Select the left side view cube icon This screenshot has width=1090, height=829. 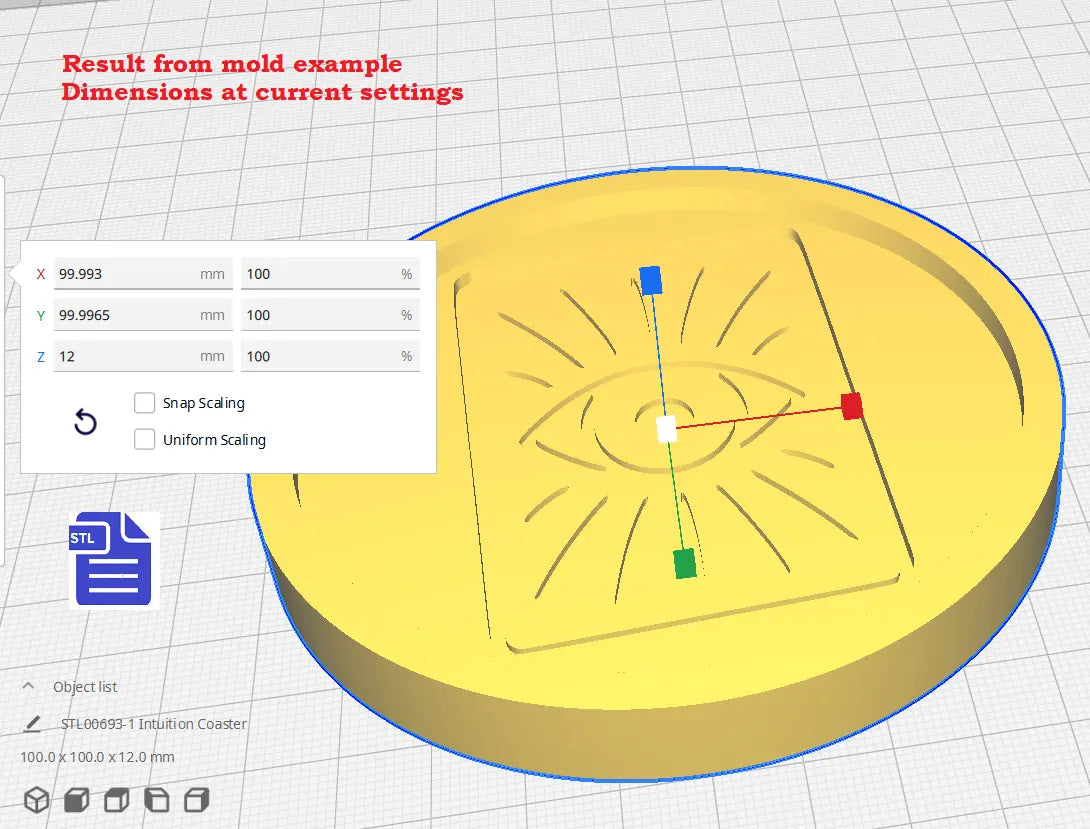(157, 800)
